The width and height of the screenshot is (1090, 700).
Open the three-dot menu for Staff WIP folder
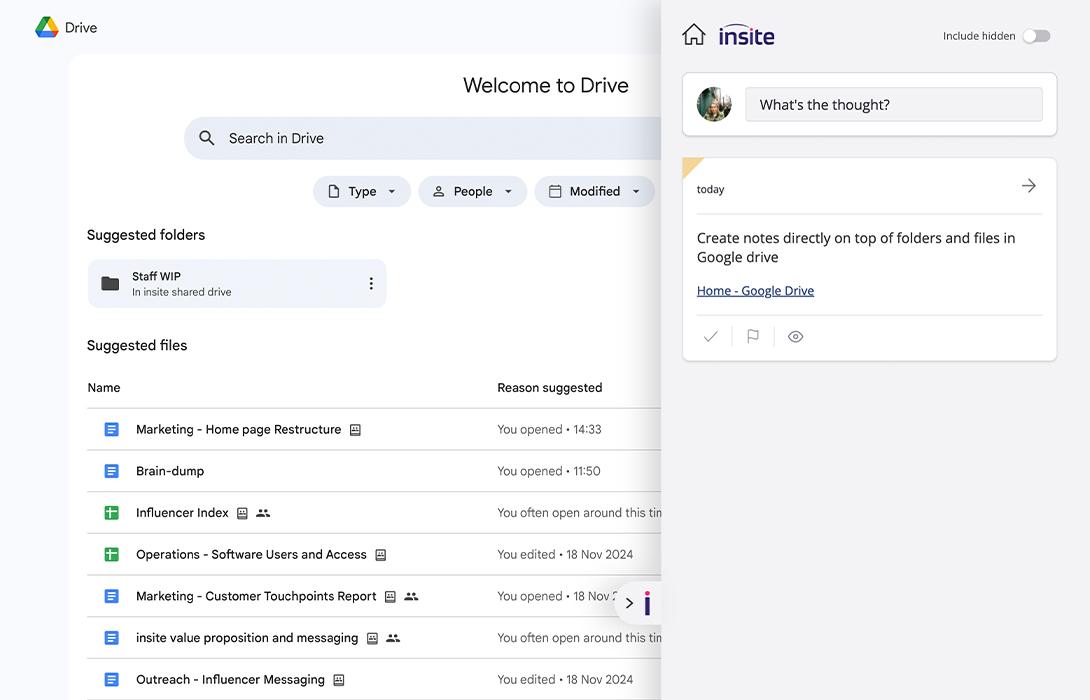(371, 283)
